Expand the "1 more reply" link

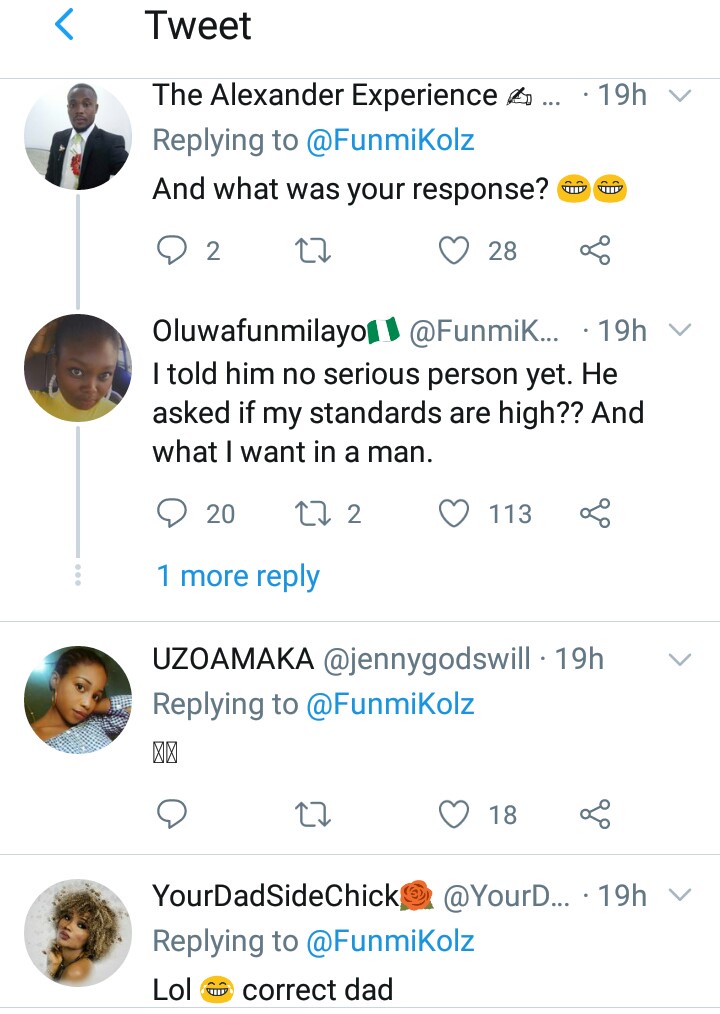pos(238,576)
